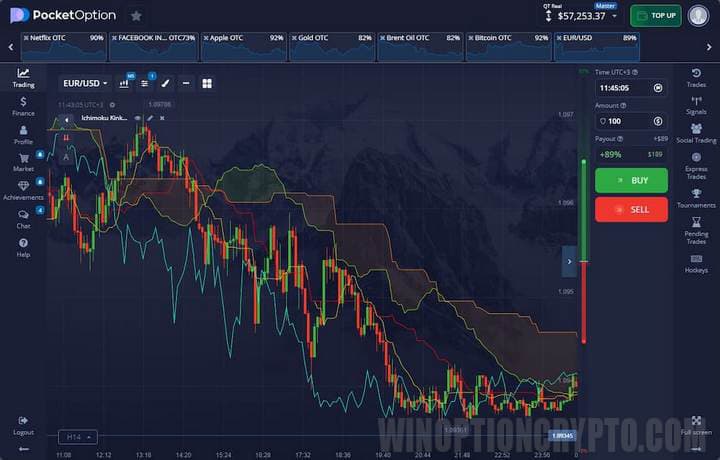
Task: Select the Gold OTC tab
Action: coord(332,46)
